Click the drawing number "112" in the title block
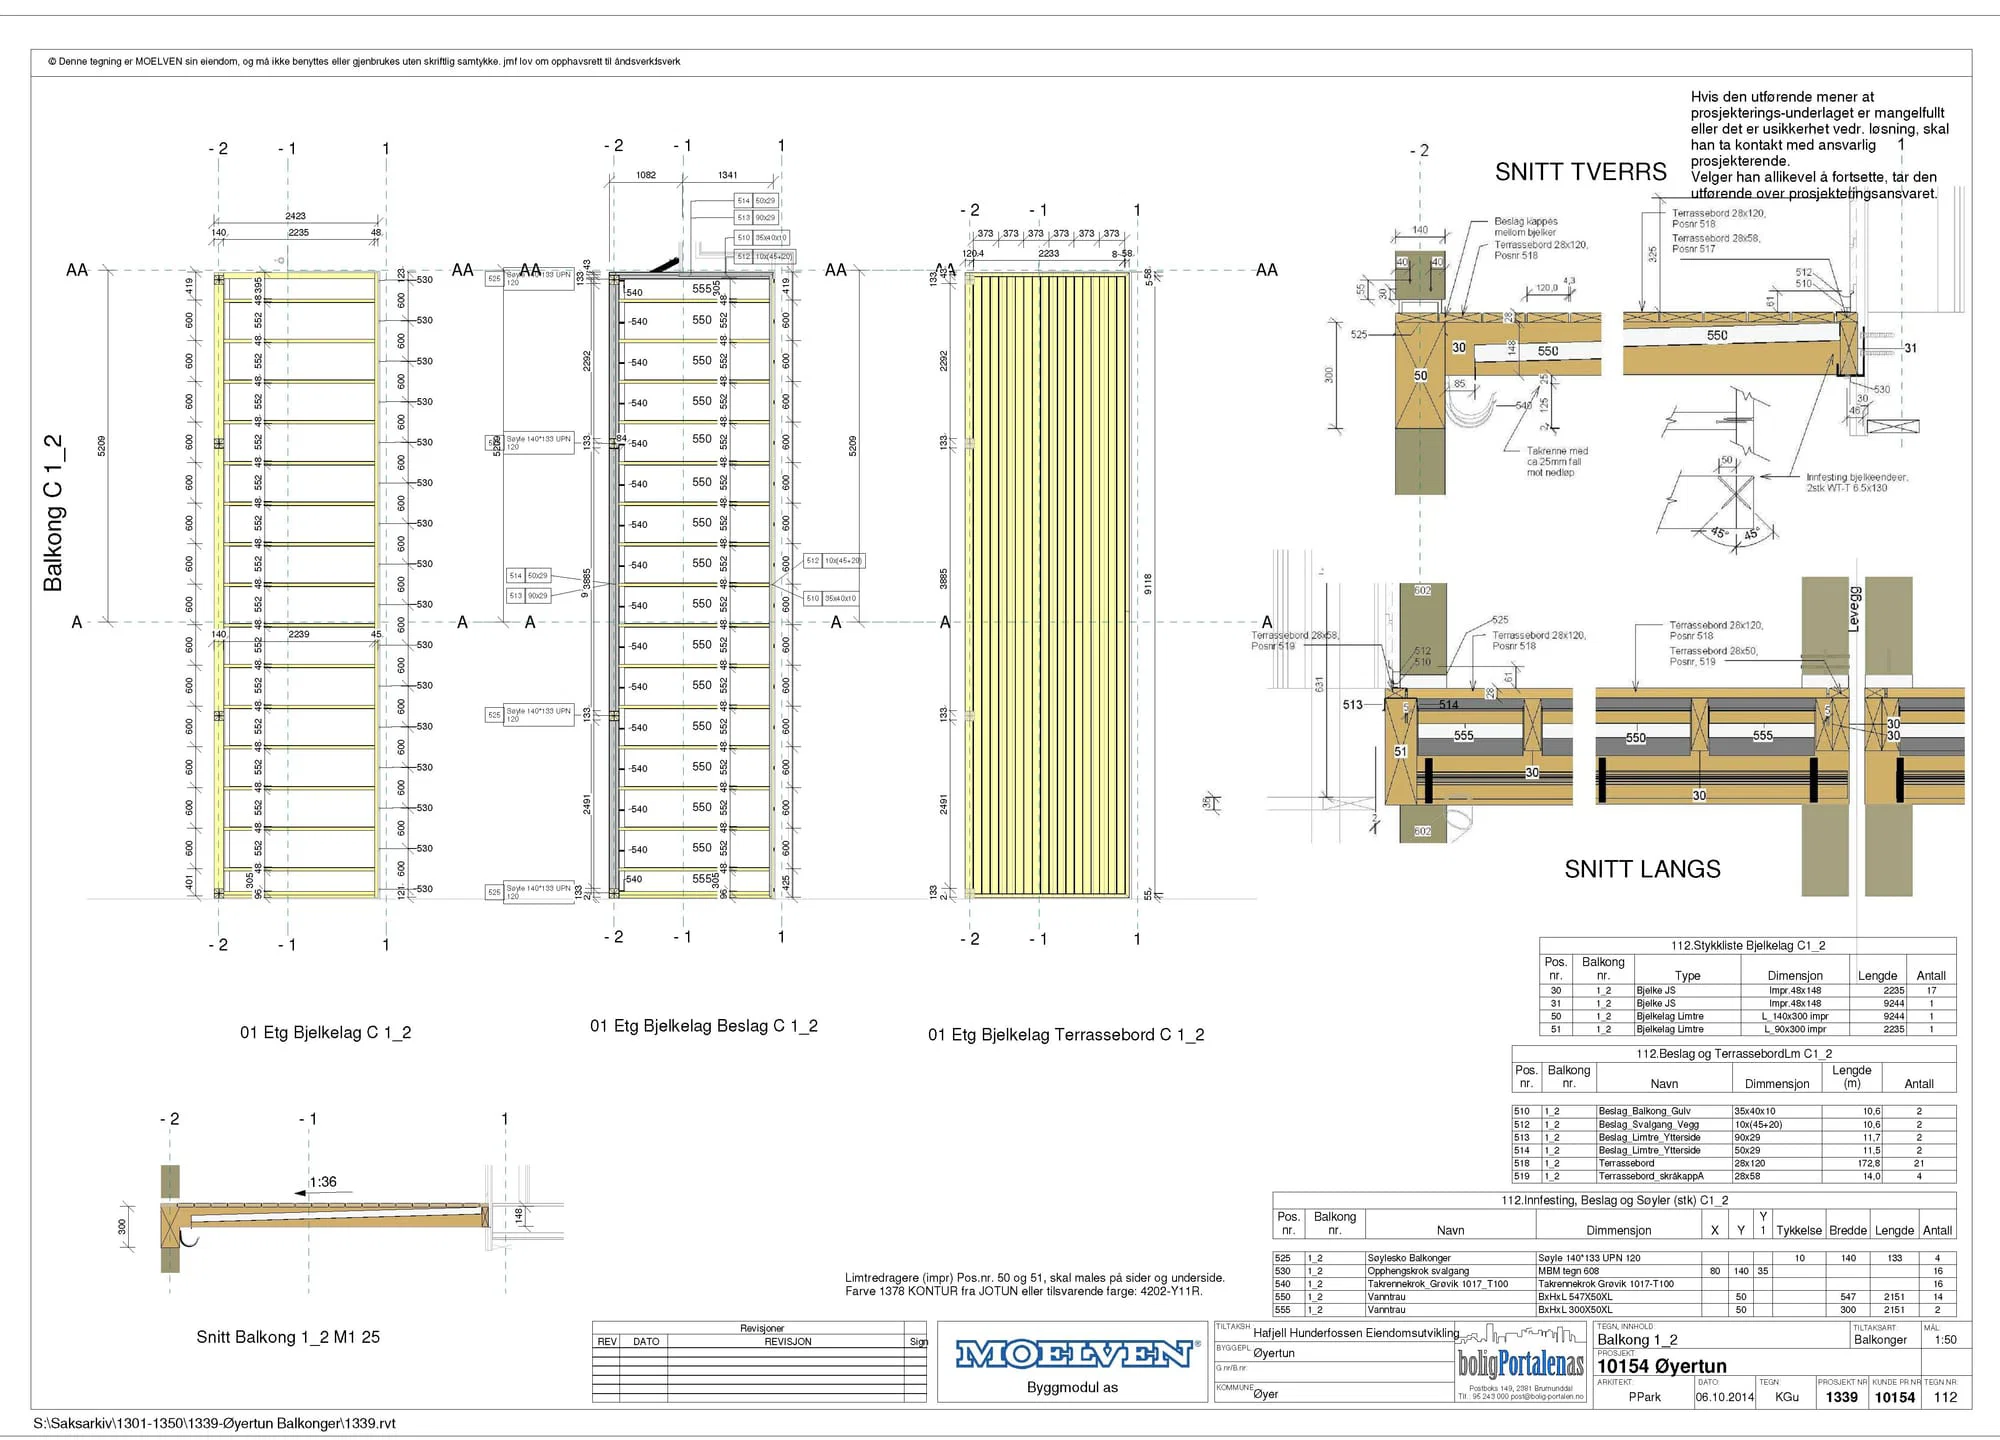Screen dimensions: 2000x1440 coord(1945,1397)
